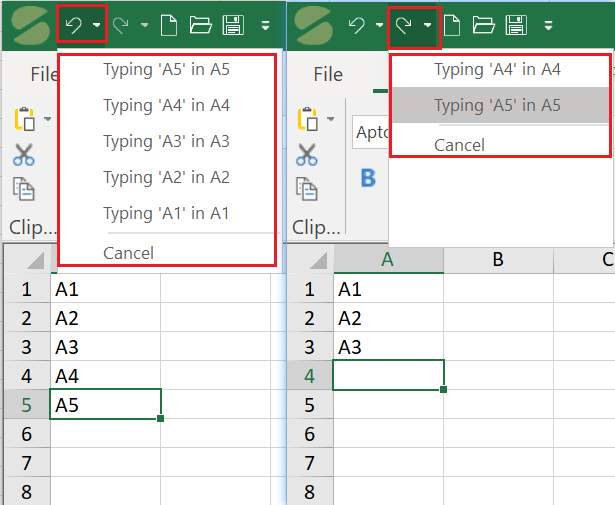
Task: Click the greyed Redo icon in the left window
Action: coord(121,25)
